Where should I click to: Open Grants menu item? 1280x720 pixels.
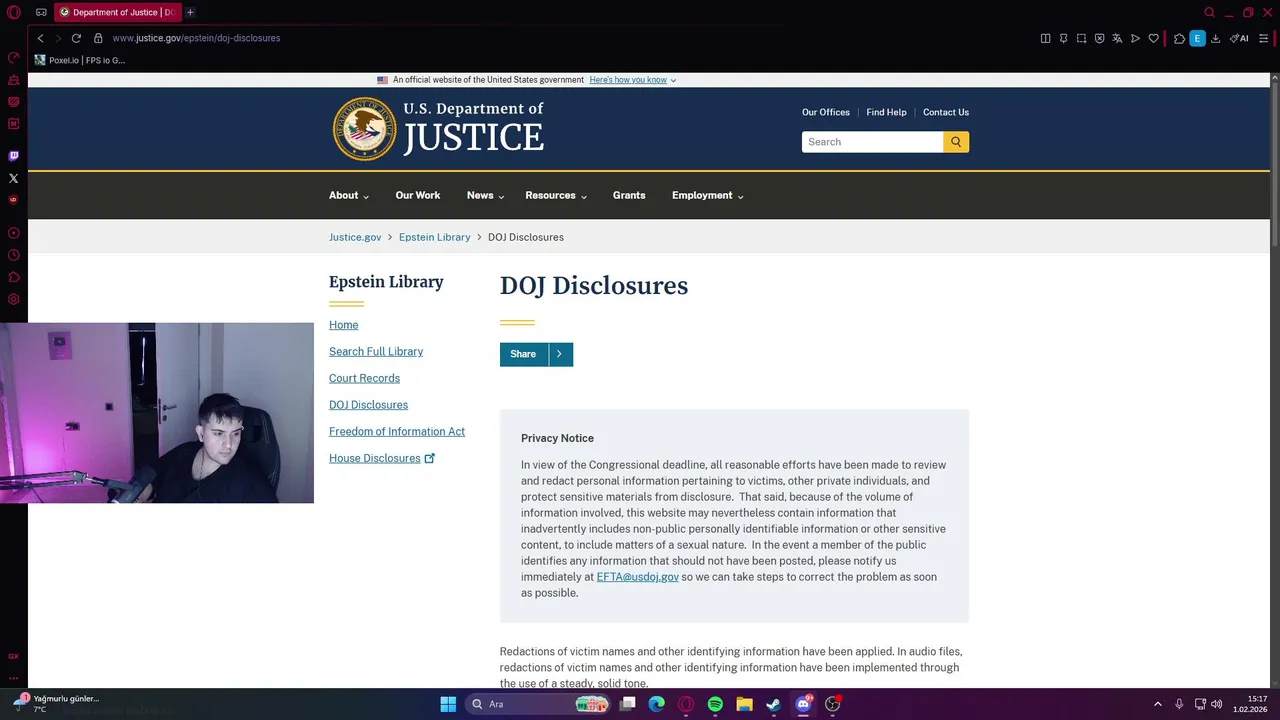tap(629, 195)
